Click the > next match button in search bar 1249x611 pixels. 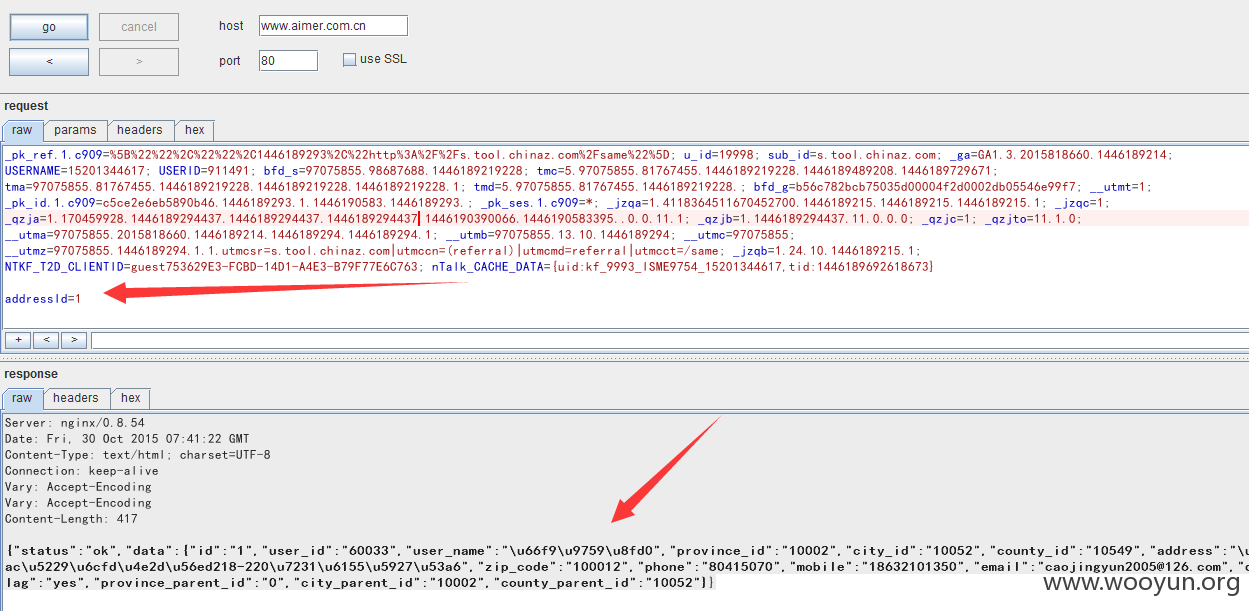[x=73, y=340]
